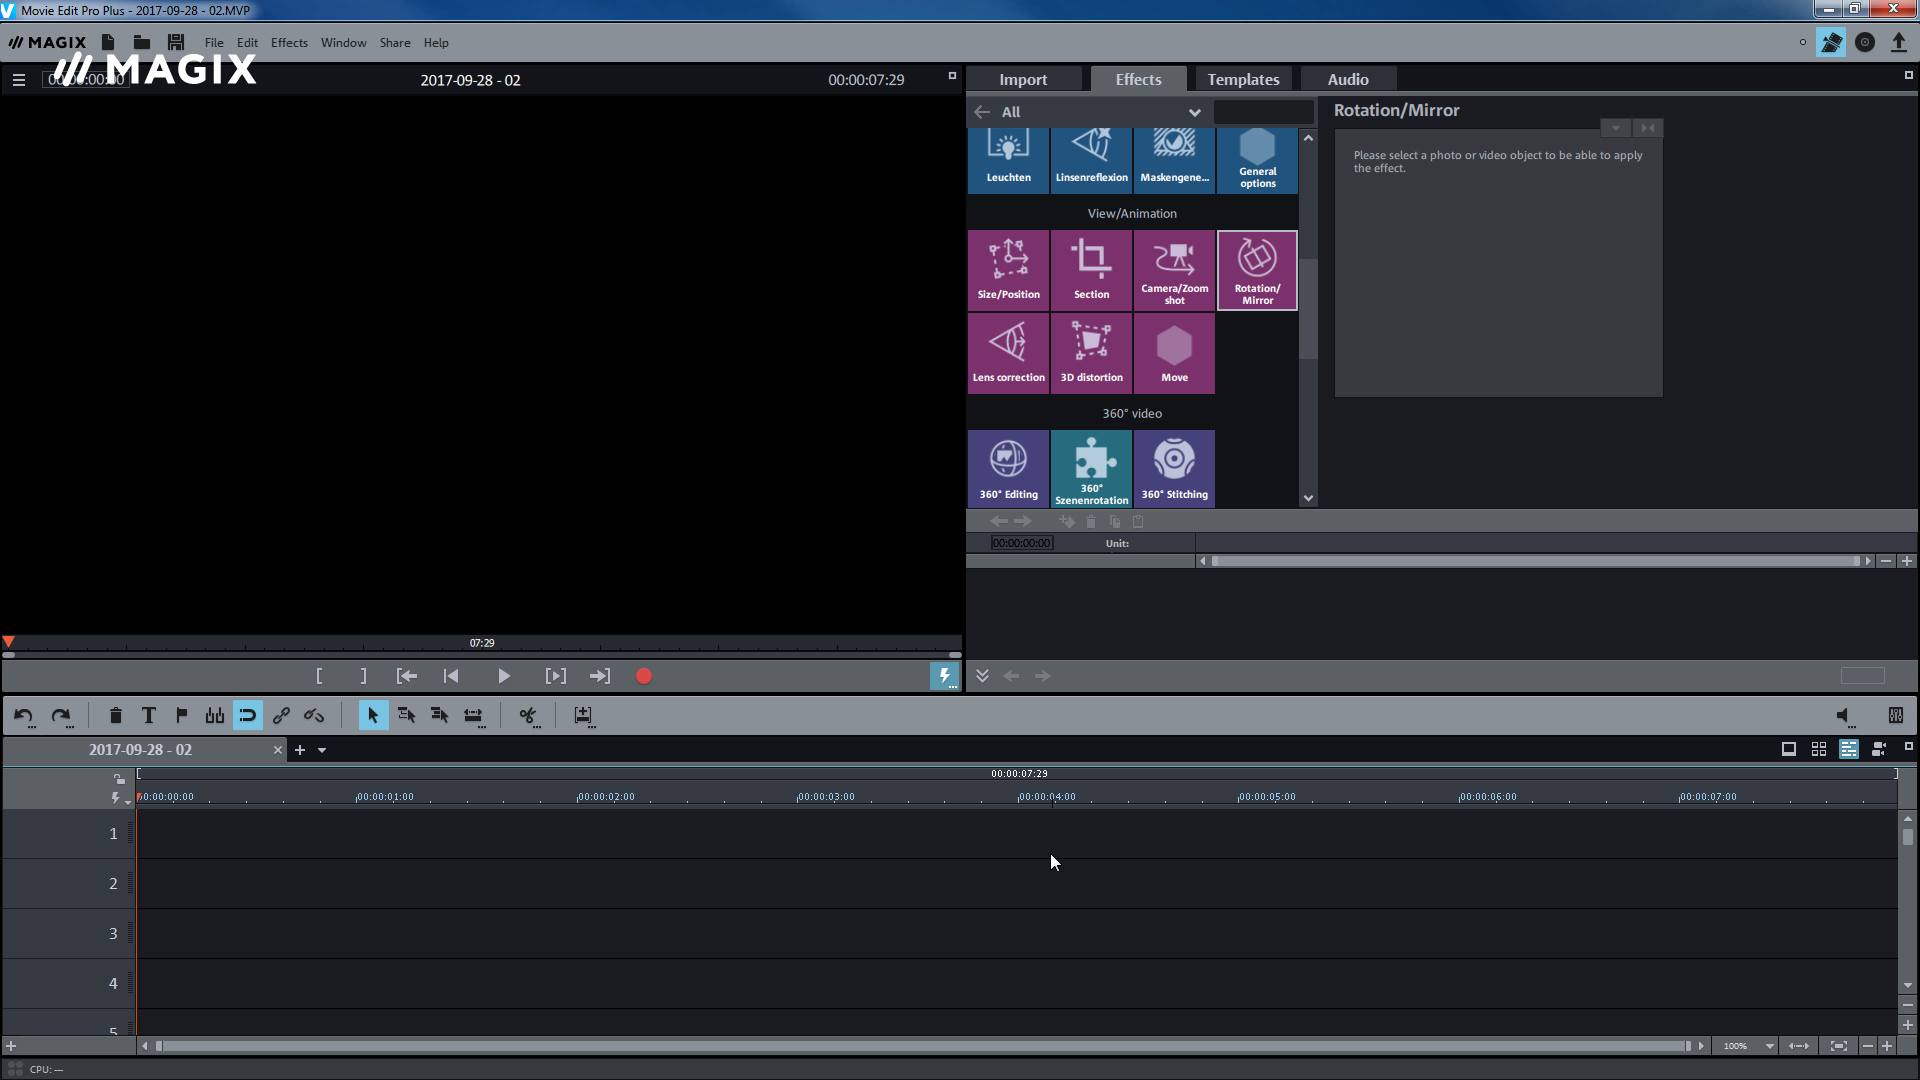Image resolution: width=1920 pixels, height=1080 pixels.
Task: Toggle the magnetic timeline tool
Action: pos(247,715)
